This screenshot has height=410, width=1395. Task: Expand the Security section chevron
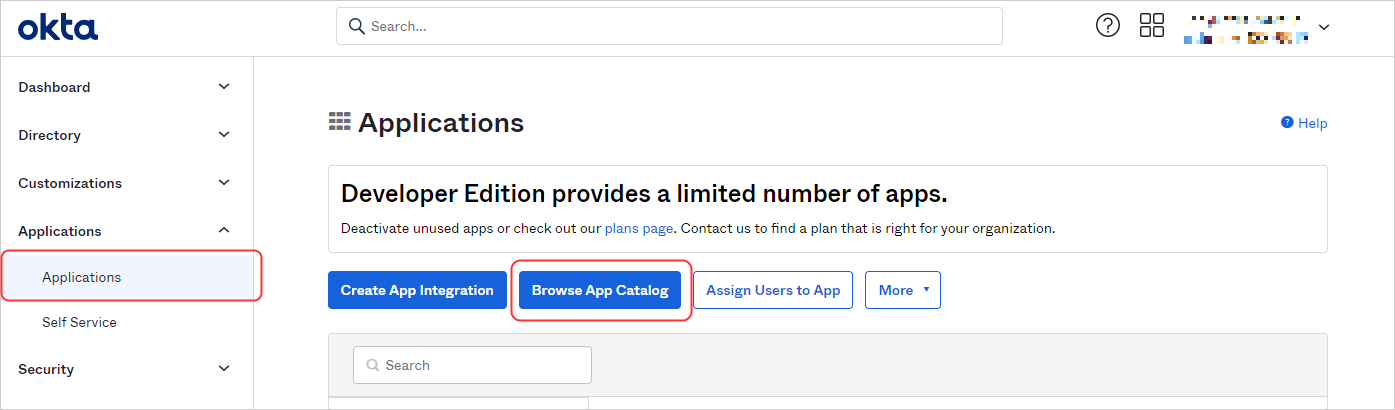pos(224,369)
